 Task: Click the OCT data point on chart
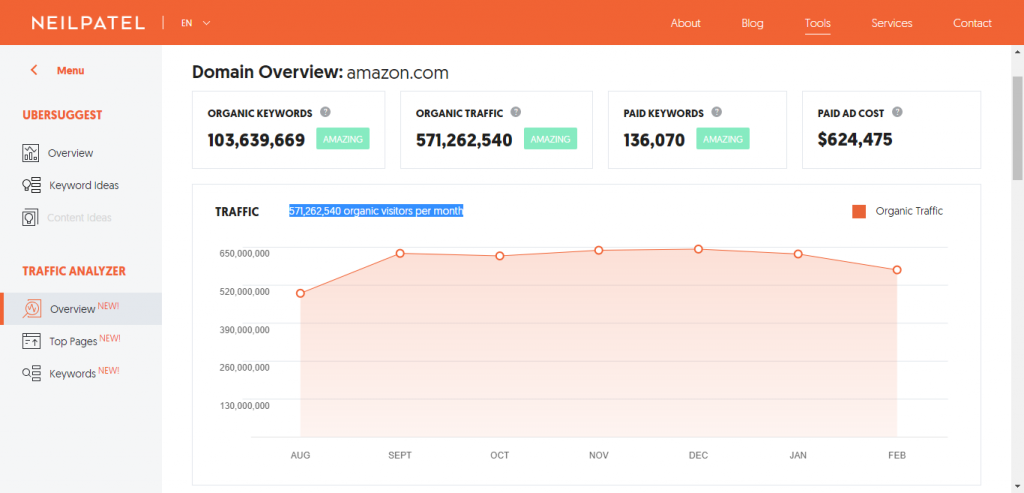coord(500,256)
